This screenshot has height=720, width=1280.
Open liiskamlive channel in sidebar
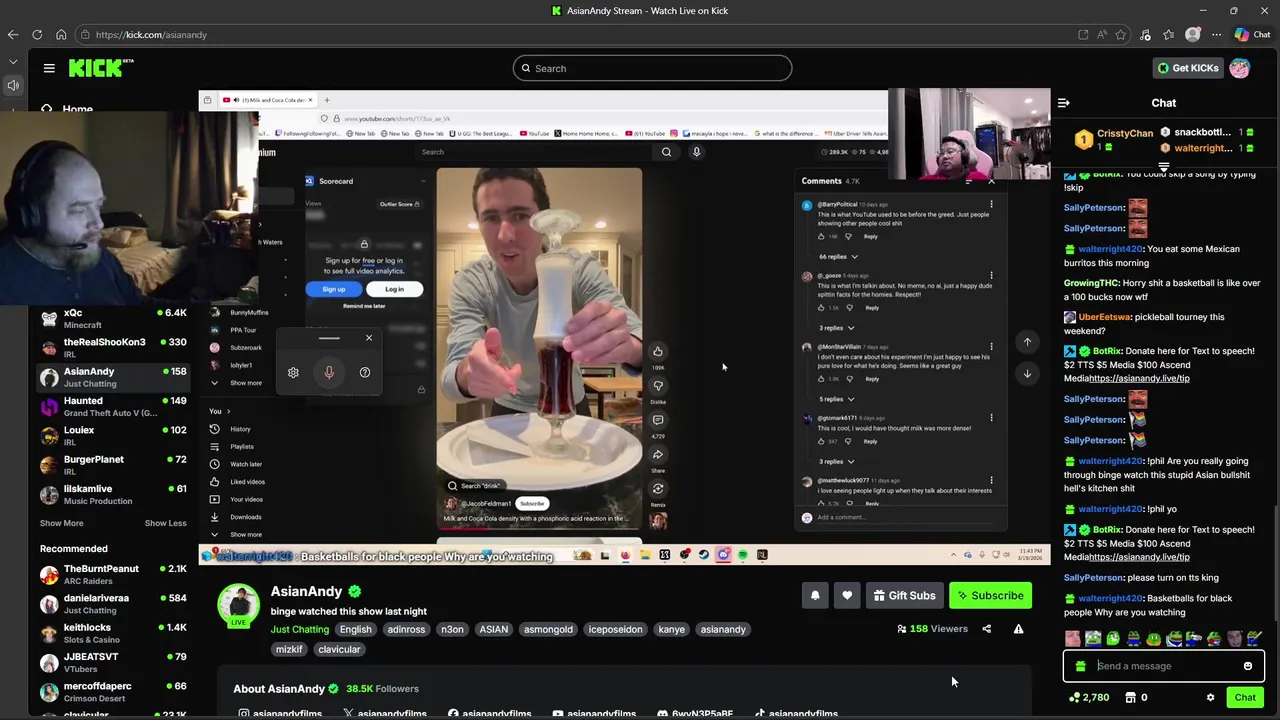pyautogui.click(x=113, y=494)
